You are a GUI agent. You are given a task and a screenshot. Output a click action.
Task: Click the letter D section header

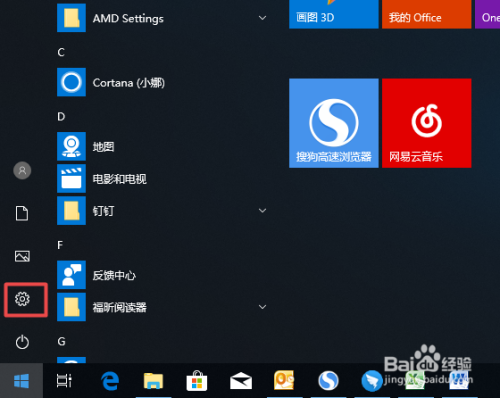(61, 117)
